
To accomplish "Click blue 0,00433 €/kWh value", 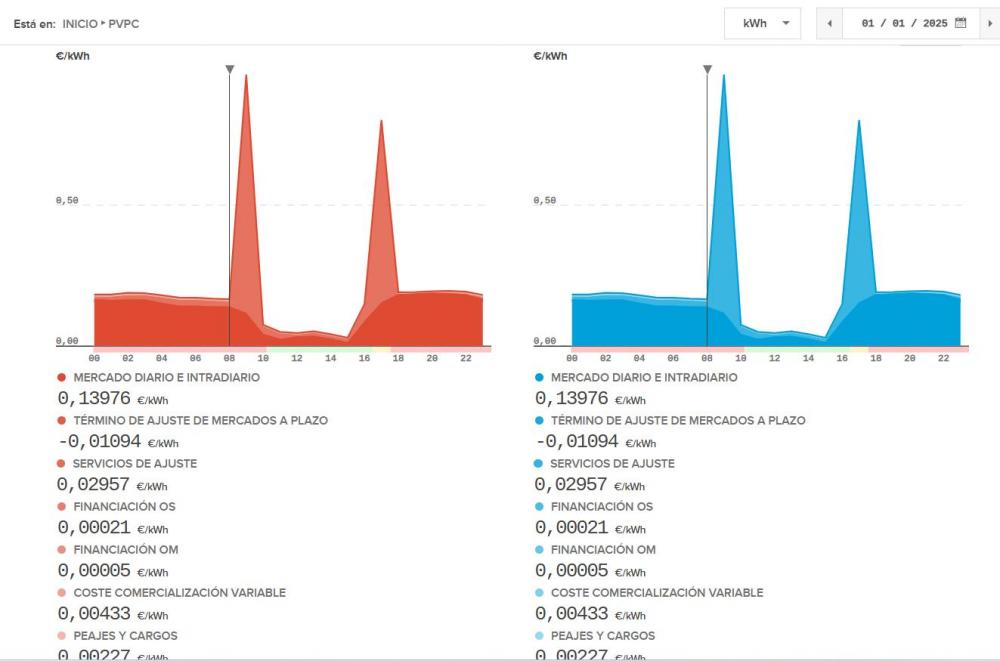I will [591, 614].
